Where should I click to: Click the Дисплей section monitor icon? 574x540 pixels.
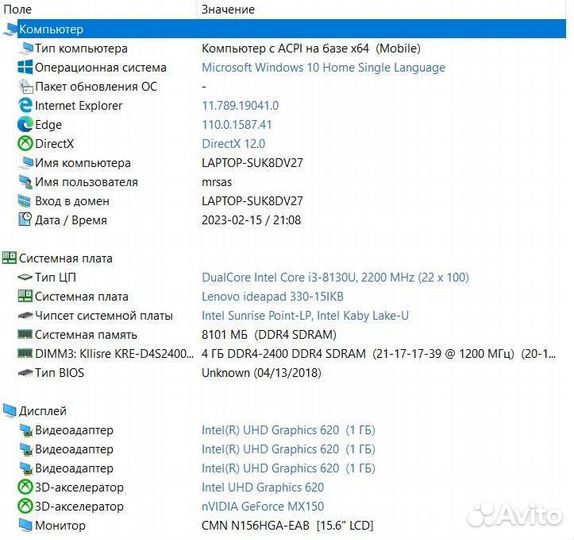point(10,411)
